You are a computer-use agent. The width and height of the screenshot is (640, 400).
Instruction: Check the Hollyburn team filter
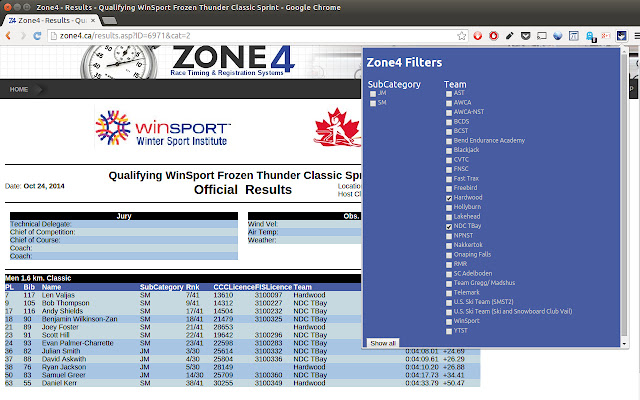click(449, 208)
